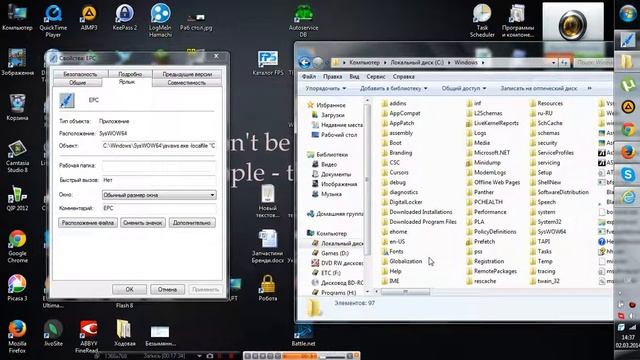Click OK in the properties dialog
Image resolution: width=640 pixels, height=360 pixels.
[129, 289]
